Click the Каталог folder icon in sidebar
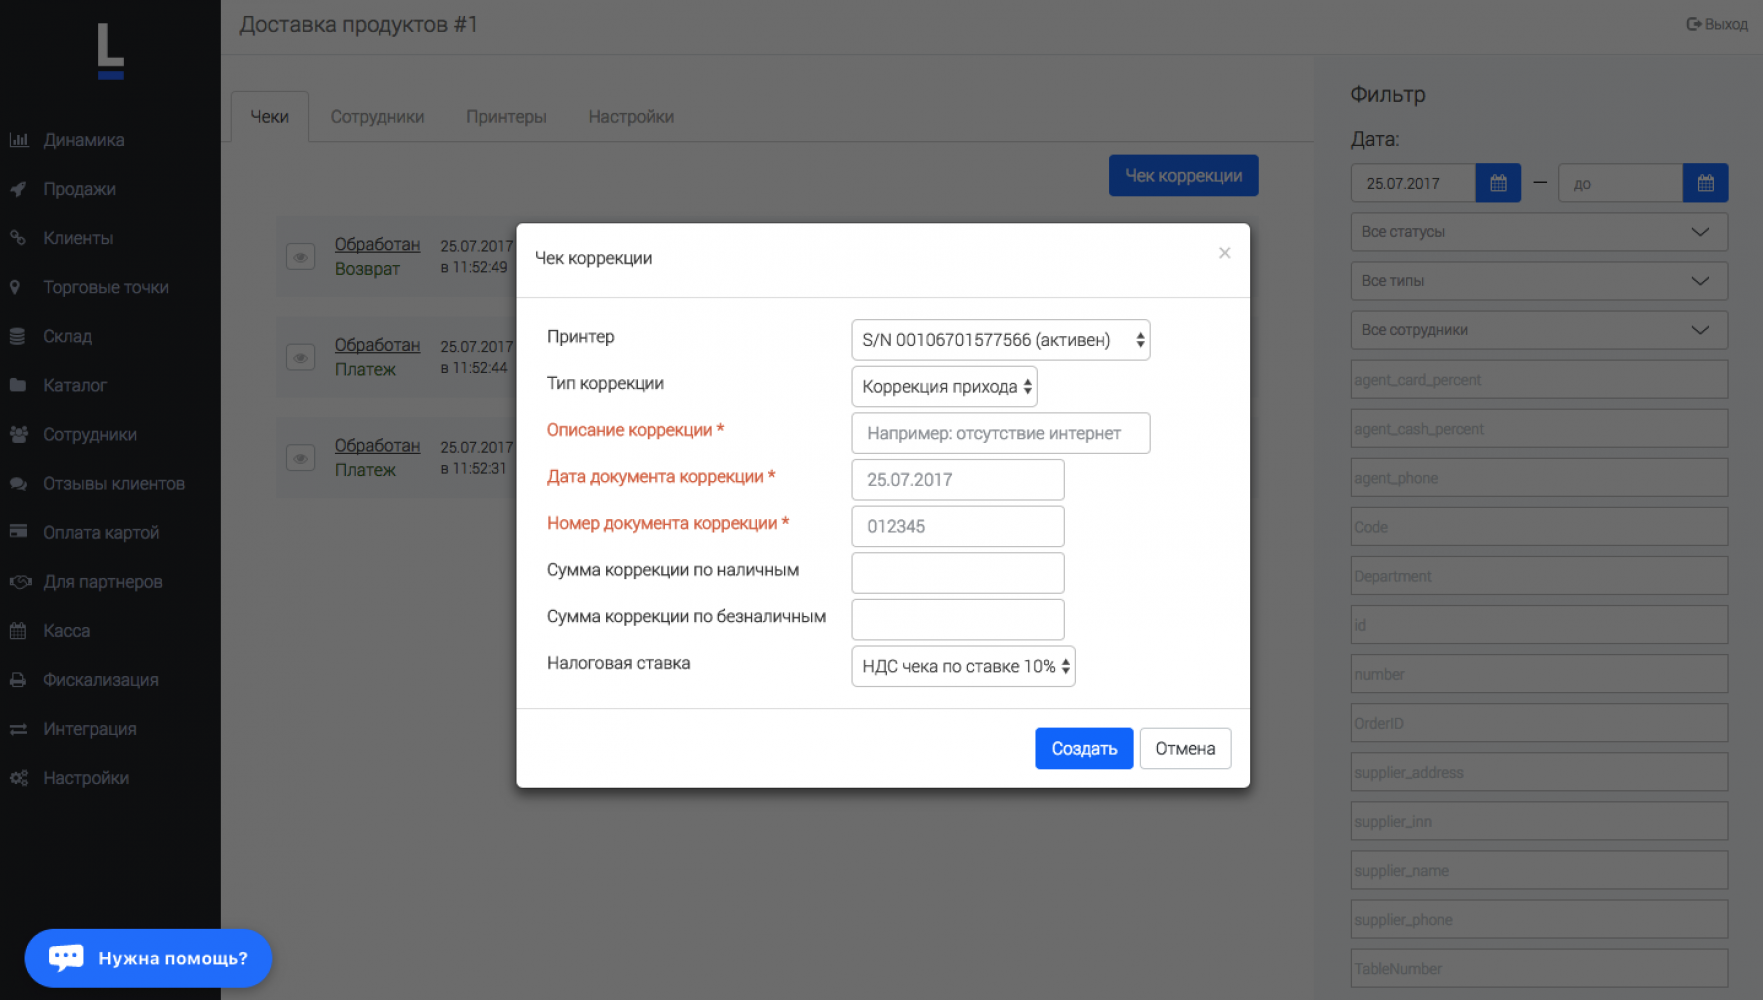1763x1000 pixels. (18, 385)
